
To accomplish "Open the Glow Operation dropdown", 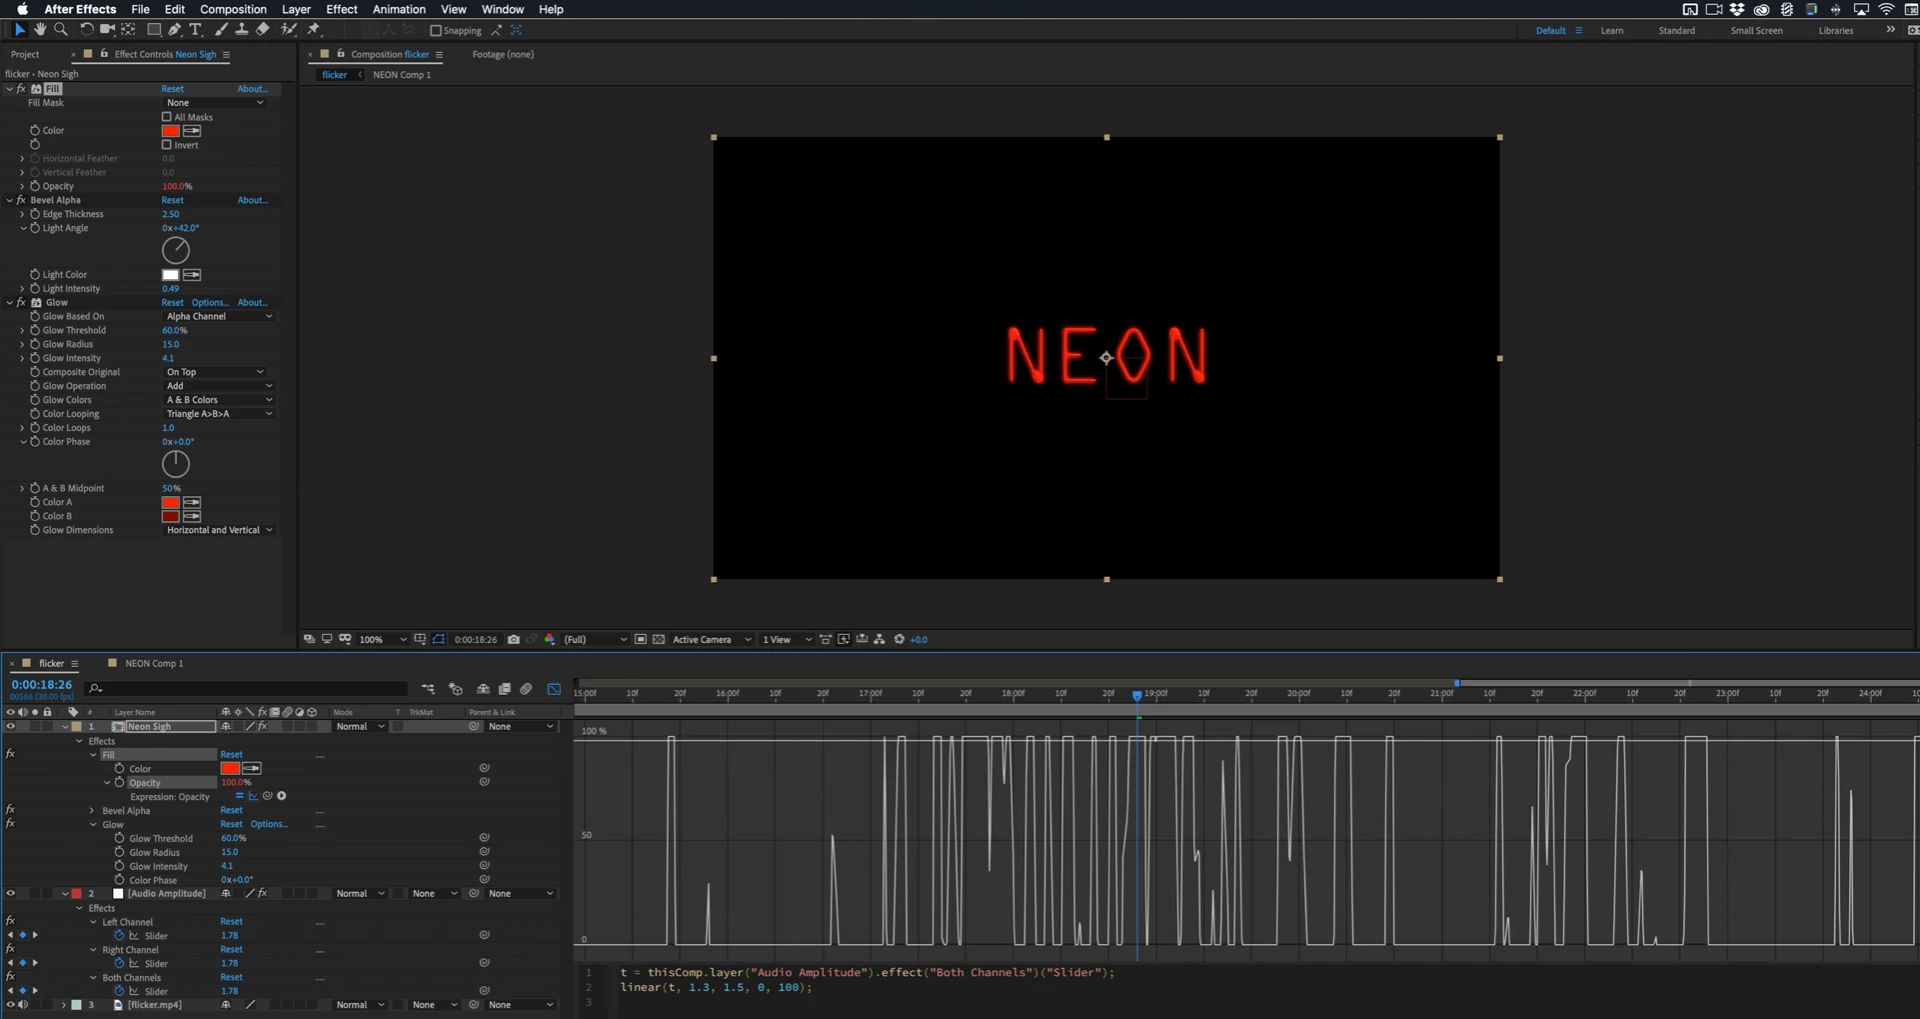I will pos(219,386).
